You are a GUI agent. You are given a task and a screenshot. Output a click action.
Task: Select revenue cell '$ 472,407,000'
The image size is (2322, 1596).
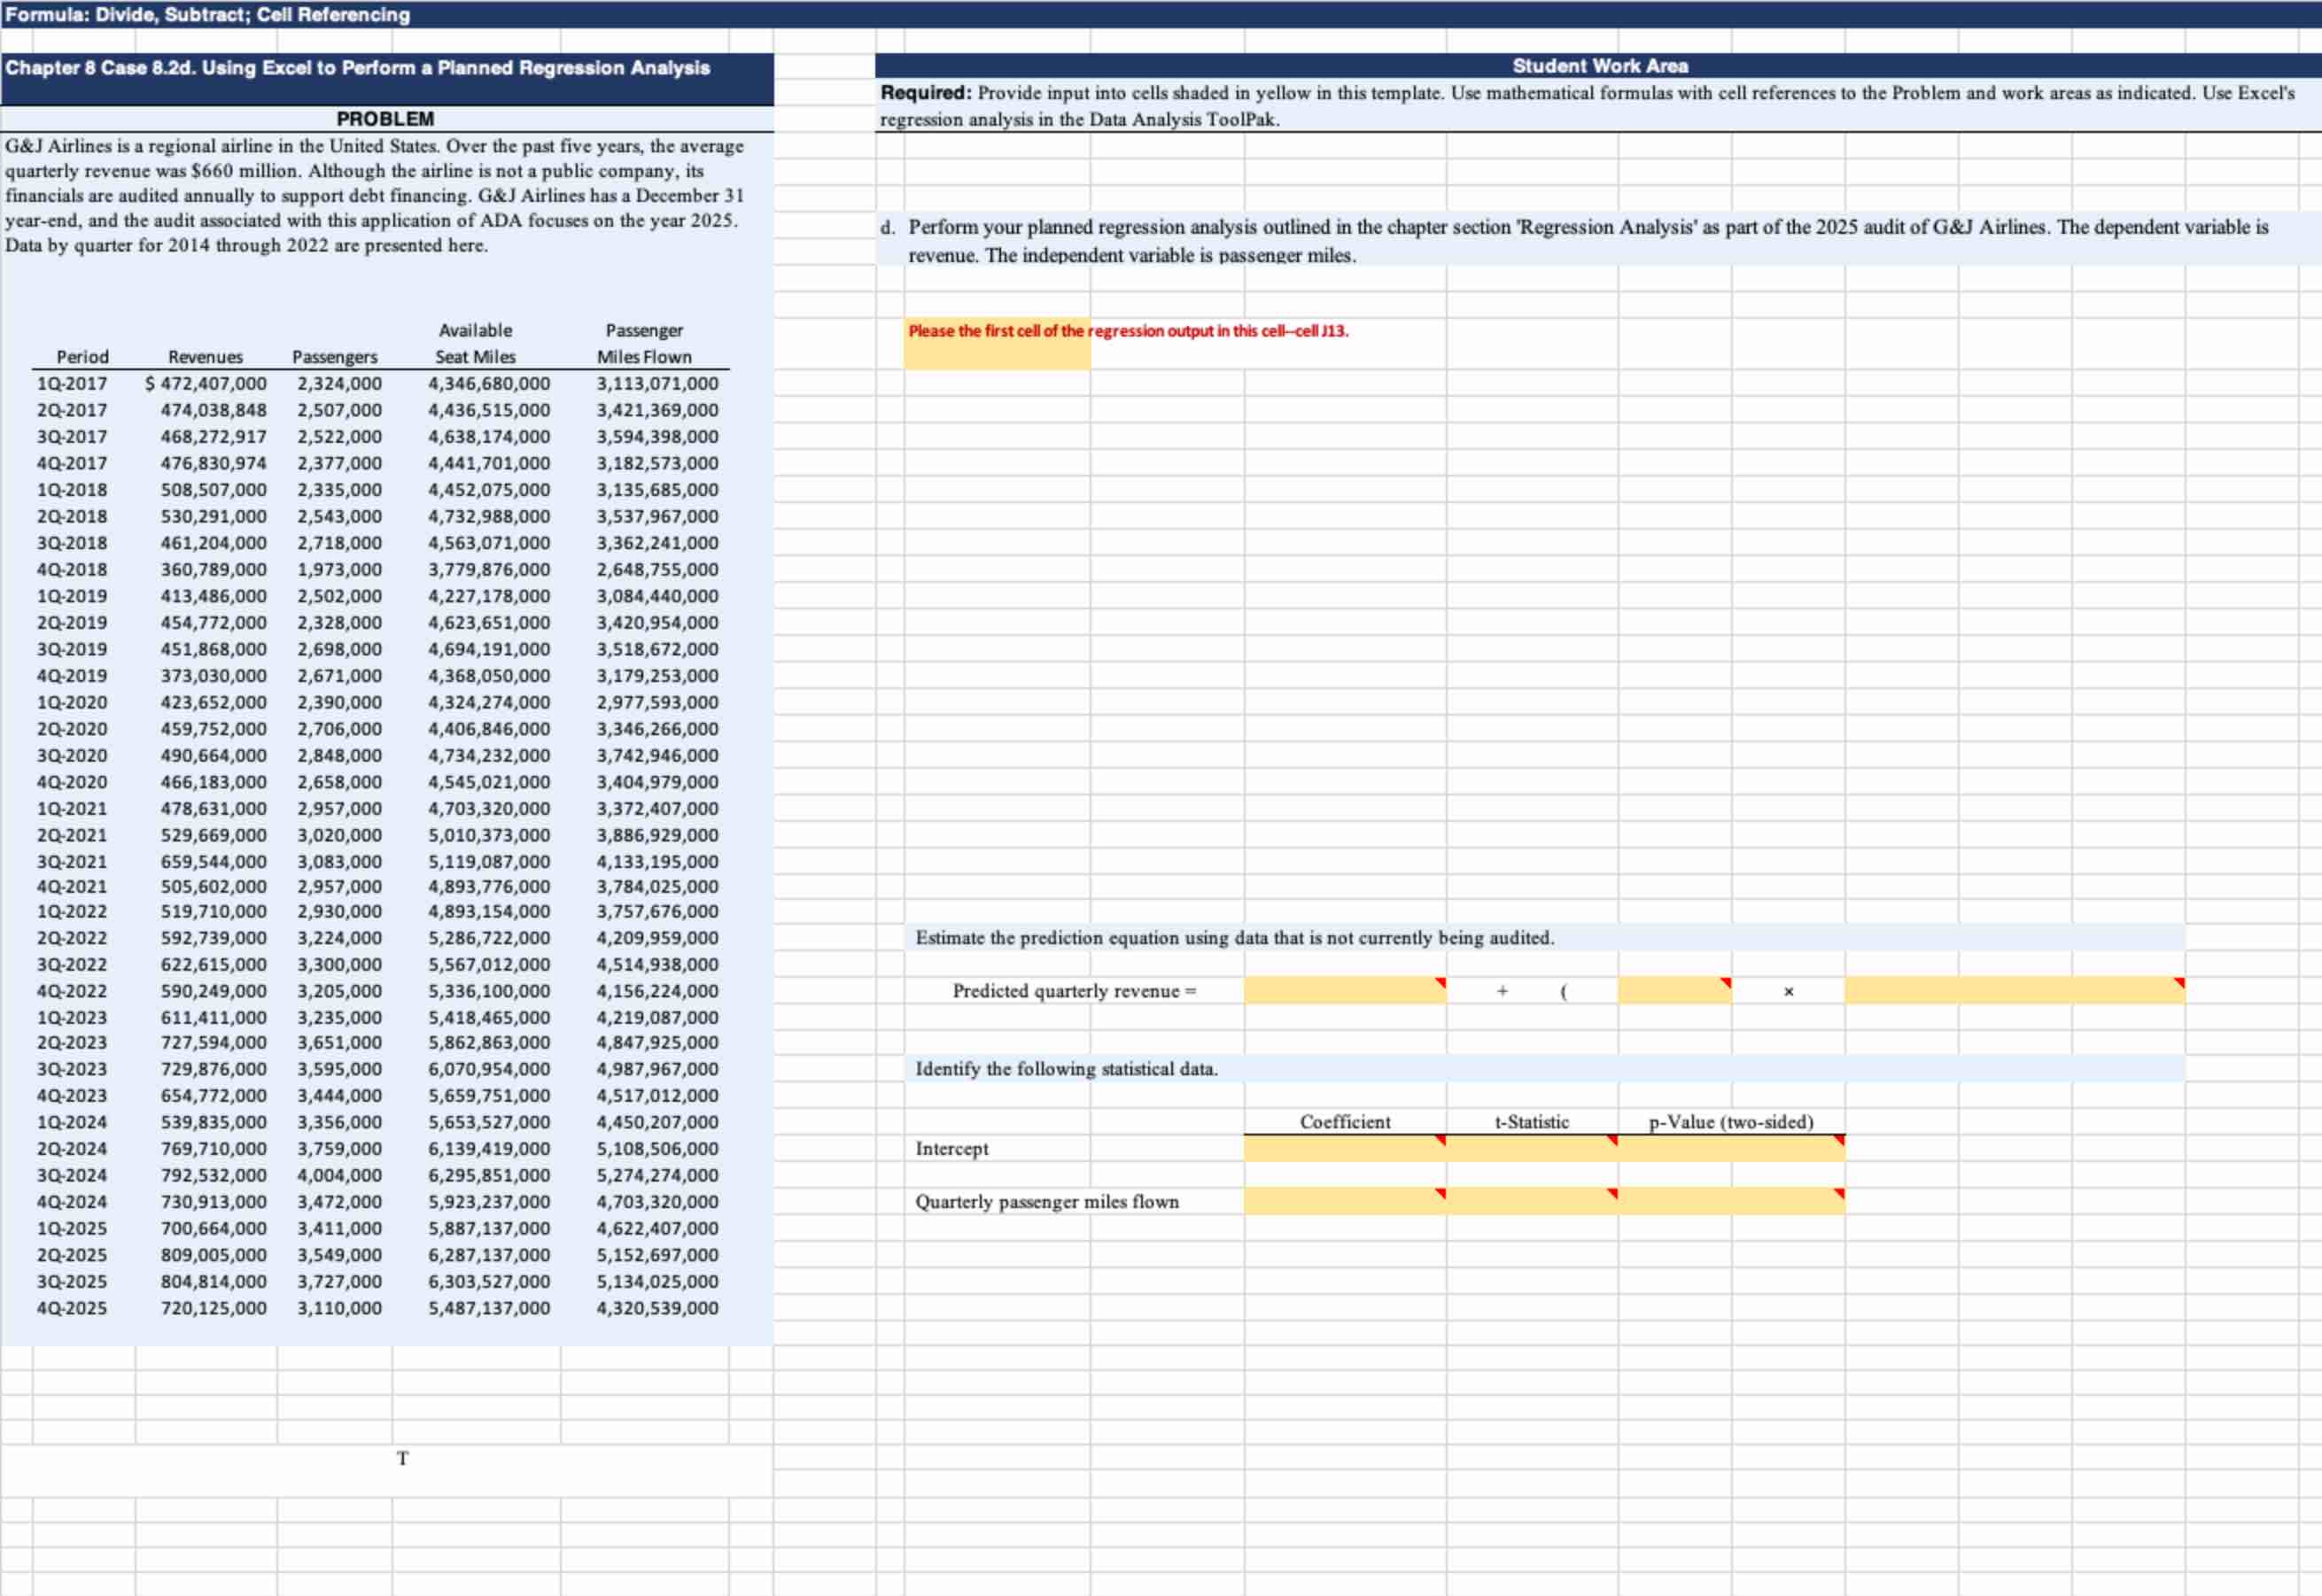point(205,384)
